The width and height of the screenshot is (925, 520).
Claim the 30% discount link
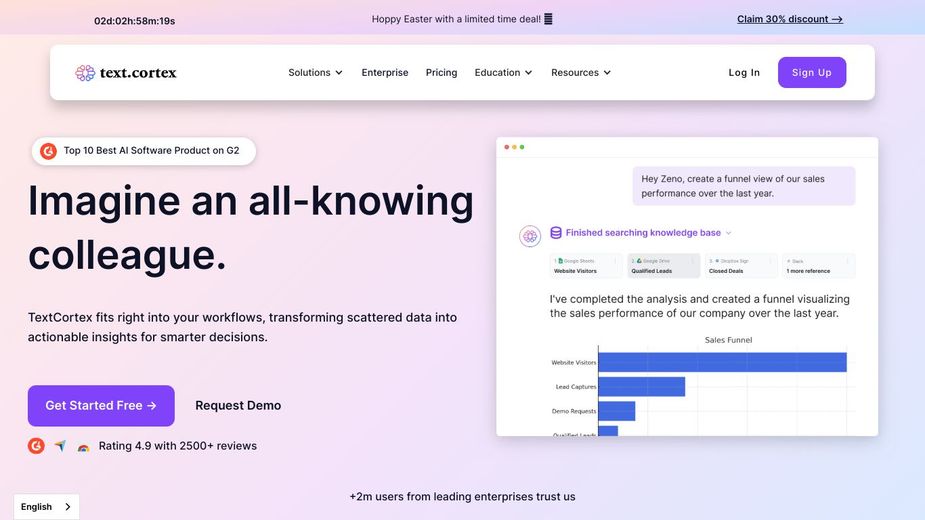789,19
